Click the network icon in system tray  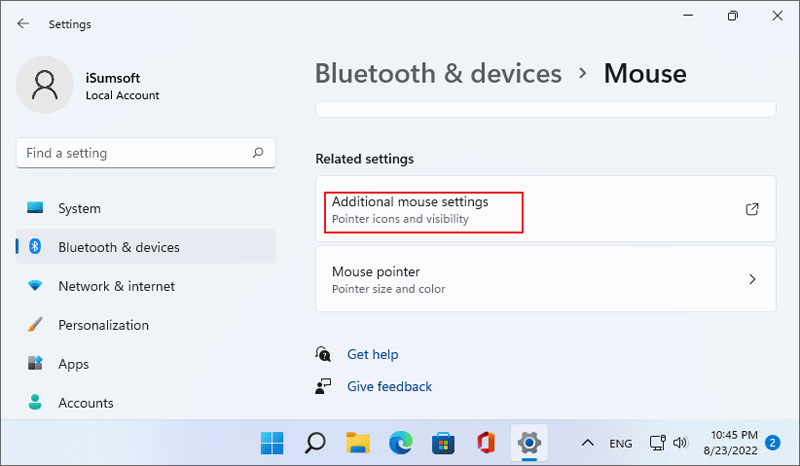pos(657,443)
